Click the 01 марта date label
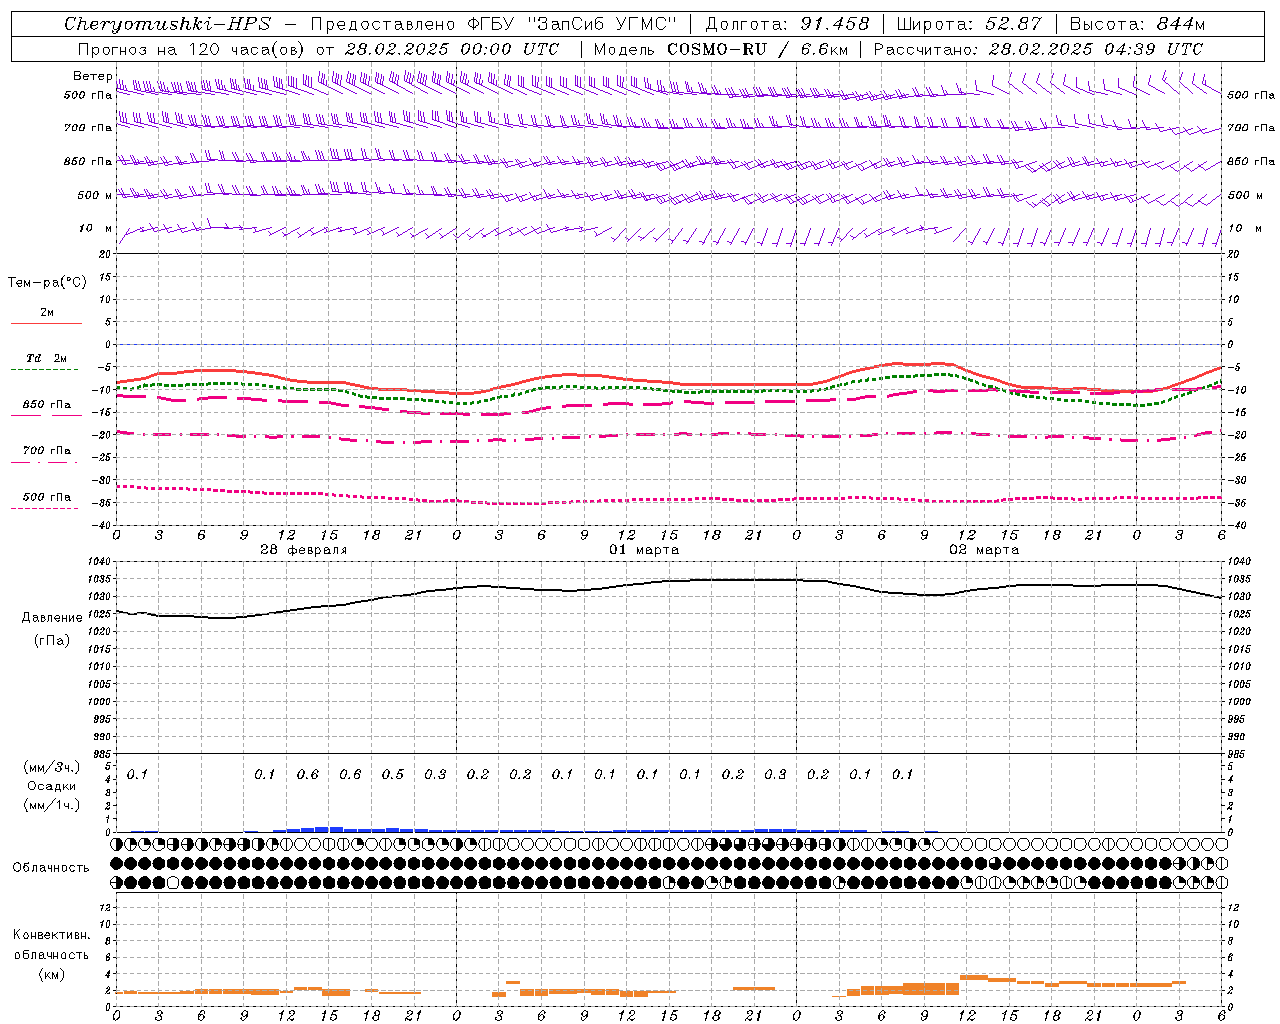1280x1024 pixels. 644,550
